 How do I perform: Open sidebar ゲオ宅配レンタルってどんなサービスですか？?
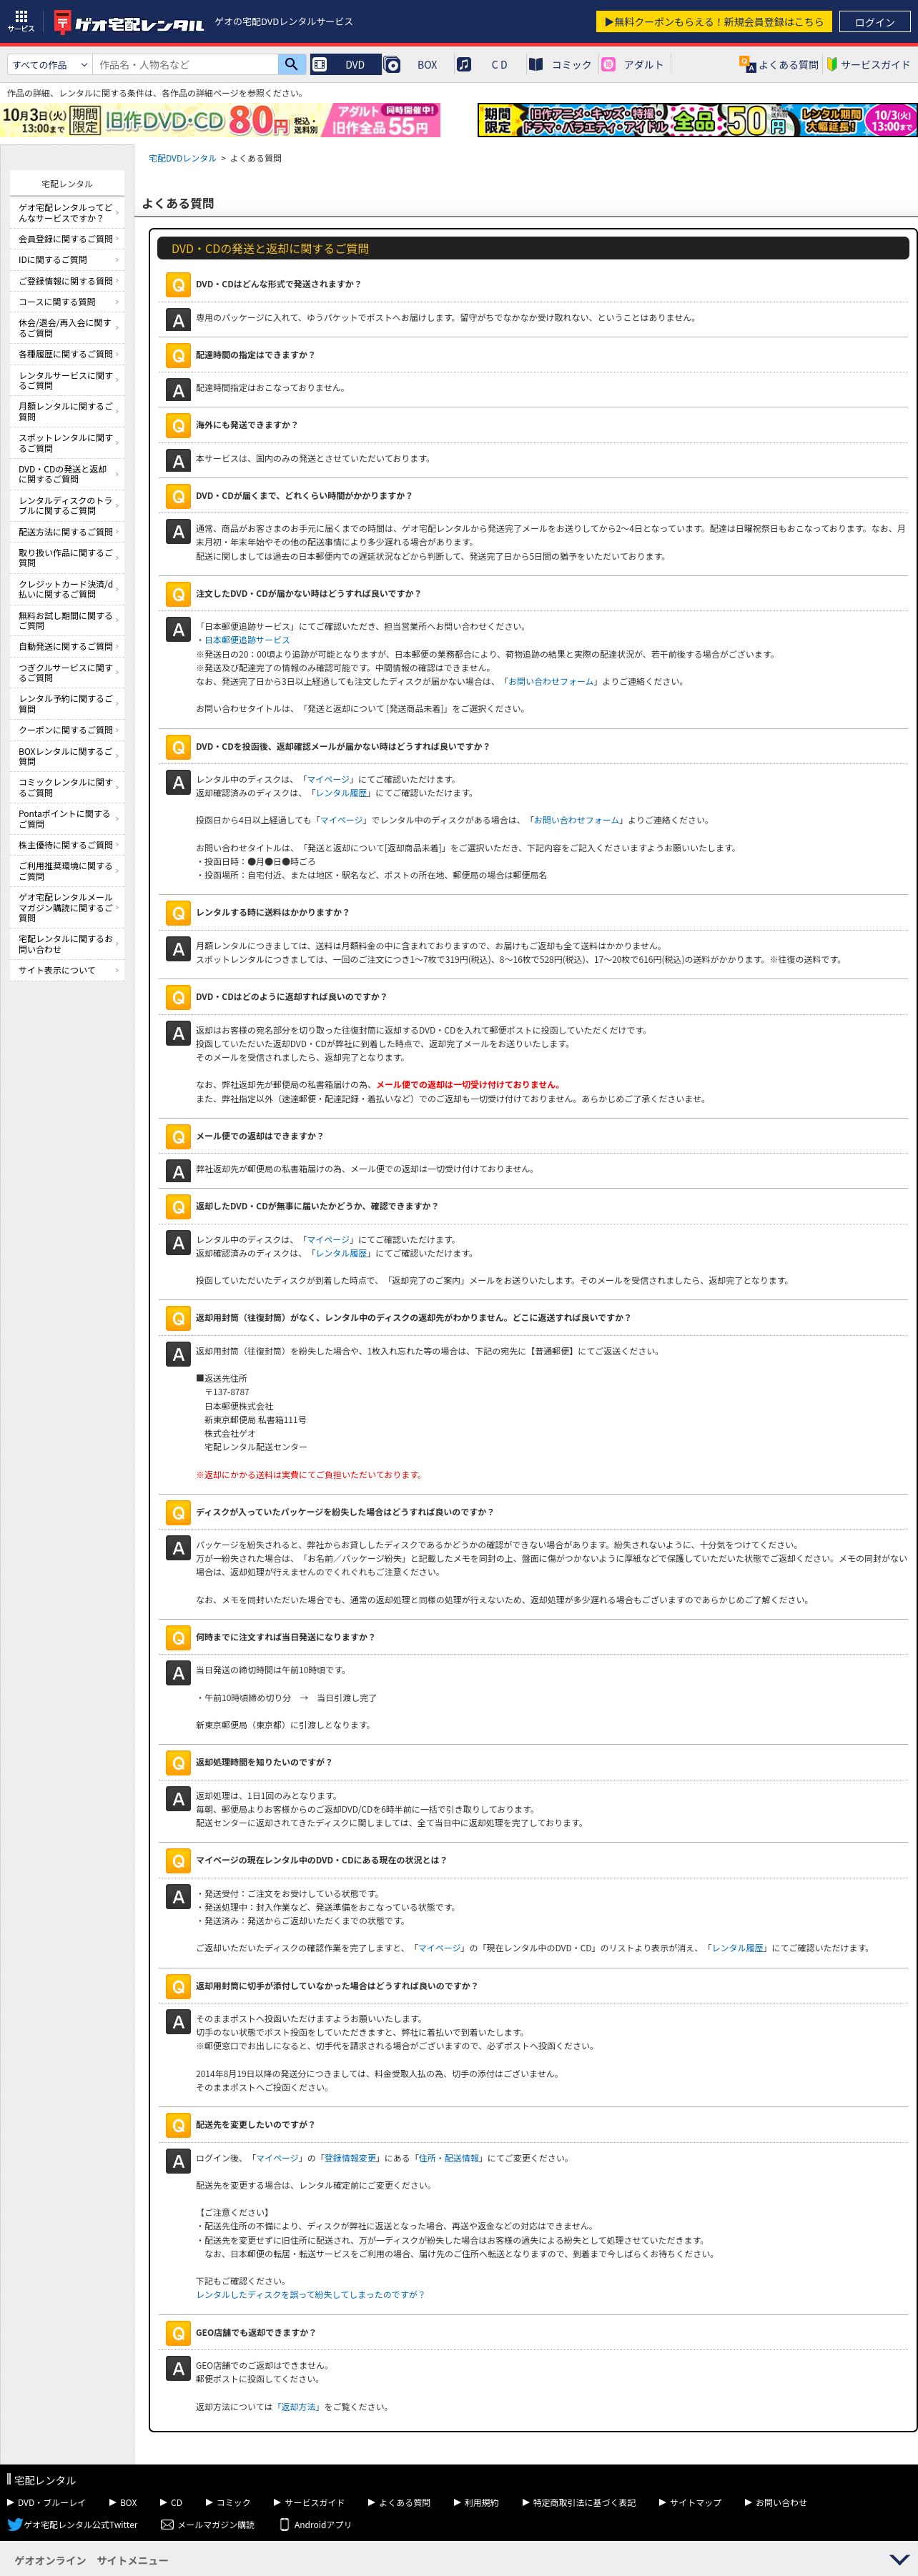(67, 213)
